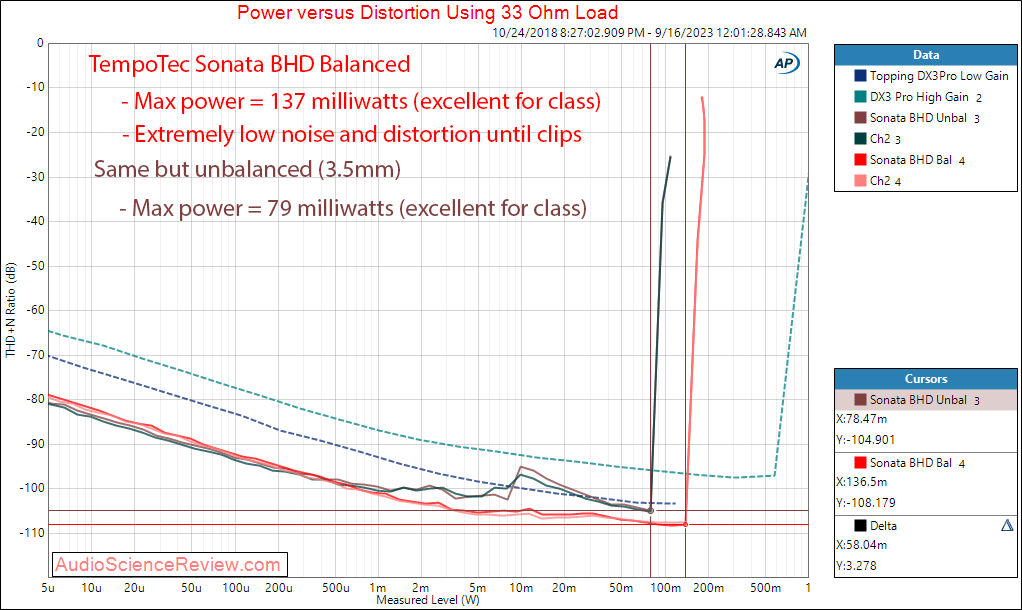Click the Ch2 4 legend color swatch
Screen dimensions: 1022x610
pos(860,180)
